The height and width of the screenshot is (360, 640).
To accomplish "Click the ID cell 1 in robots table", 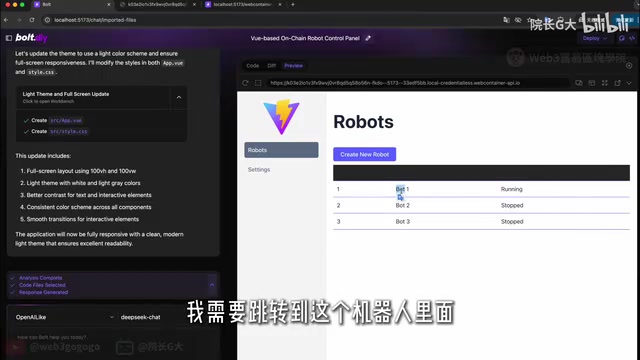I will 338,189.
